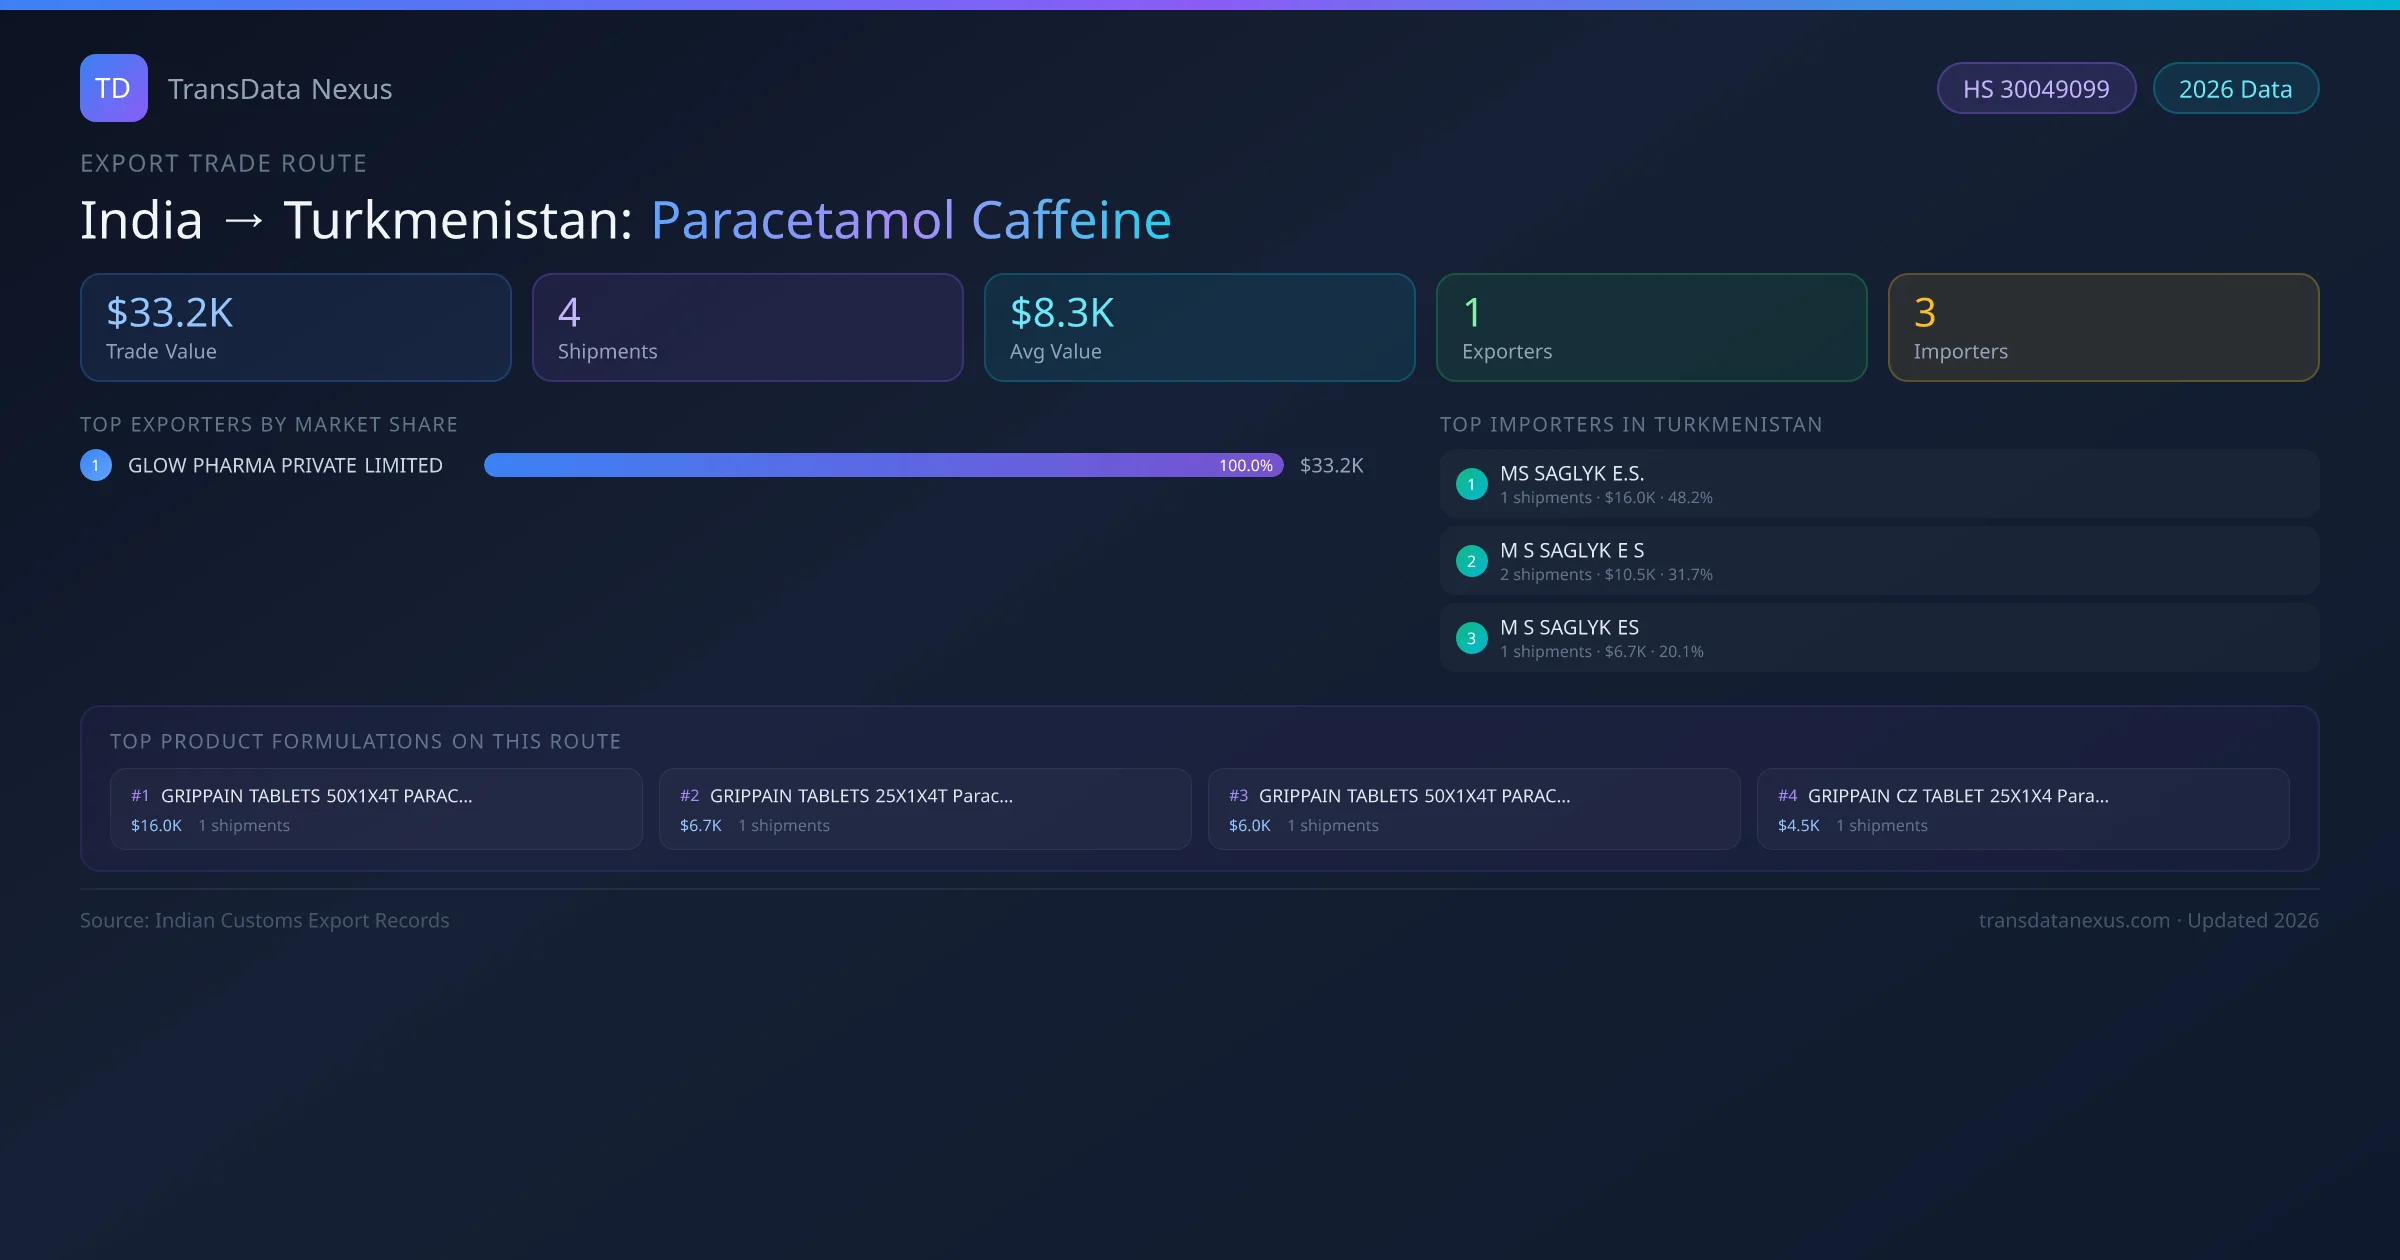Open #4 GRIPPAIN CZ TABLET formulation card

(2023, 809)
